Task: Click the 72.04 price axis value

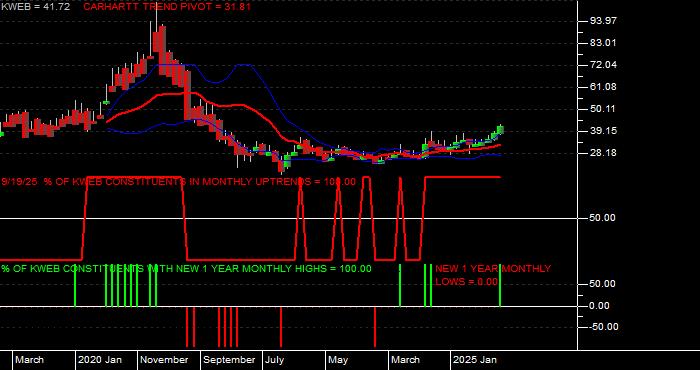Action: [x=603, y=65]
